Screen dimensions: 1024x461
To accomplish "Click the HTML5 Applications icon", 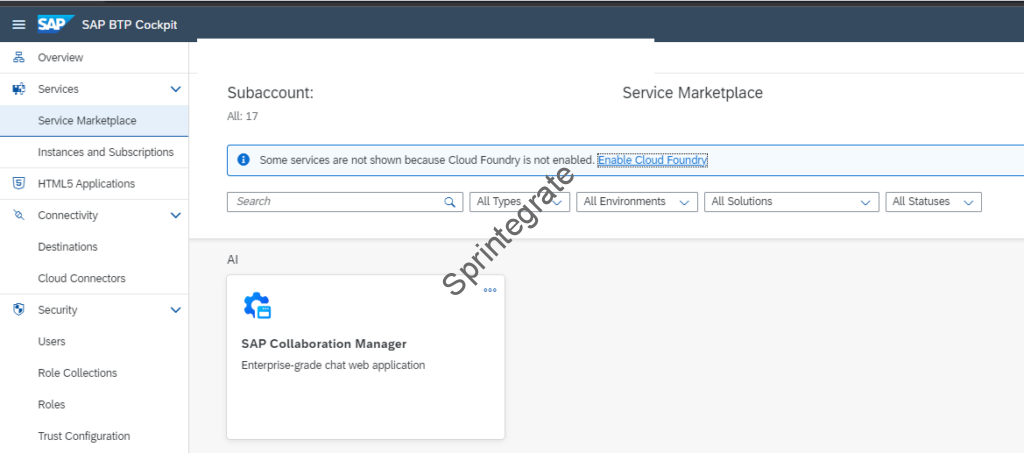I will tap(18, 184).
